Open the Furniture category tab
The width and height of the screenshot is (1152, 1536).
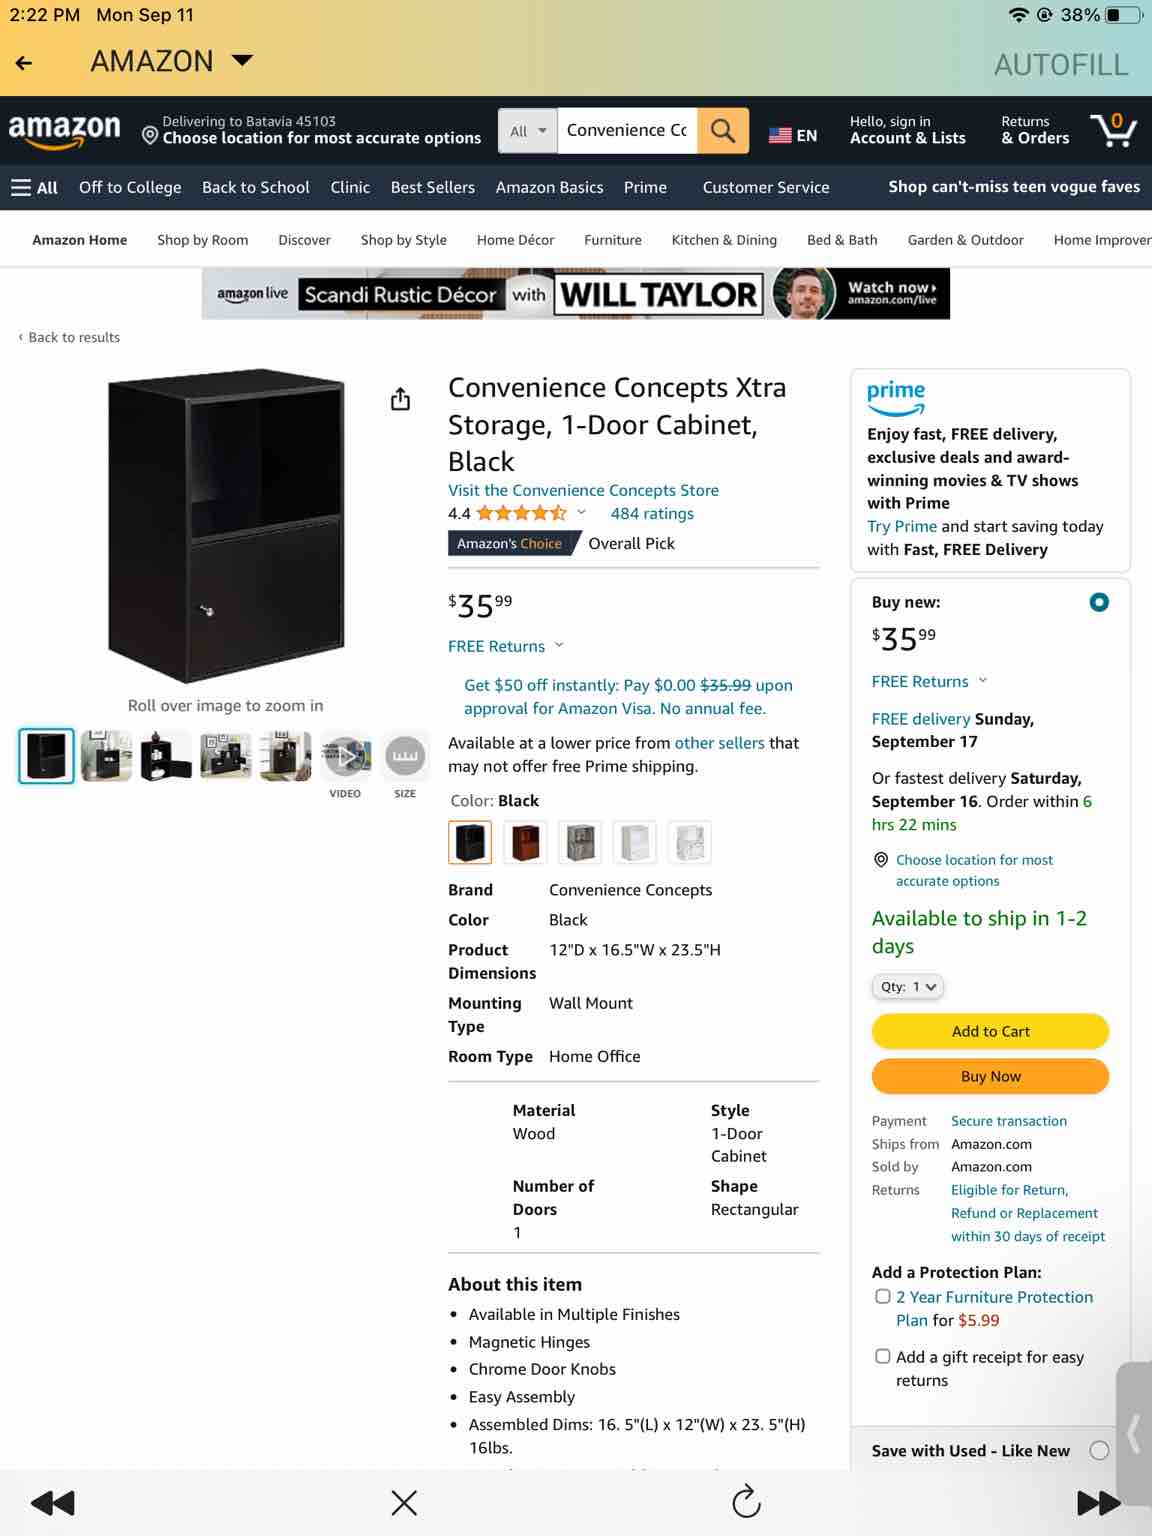click(613, 240)
